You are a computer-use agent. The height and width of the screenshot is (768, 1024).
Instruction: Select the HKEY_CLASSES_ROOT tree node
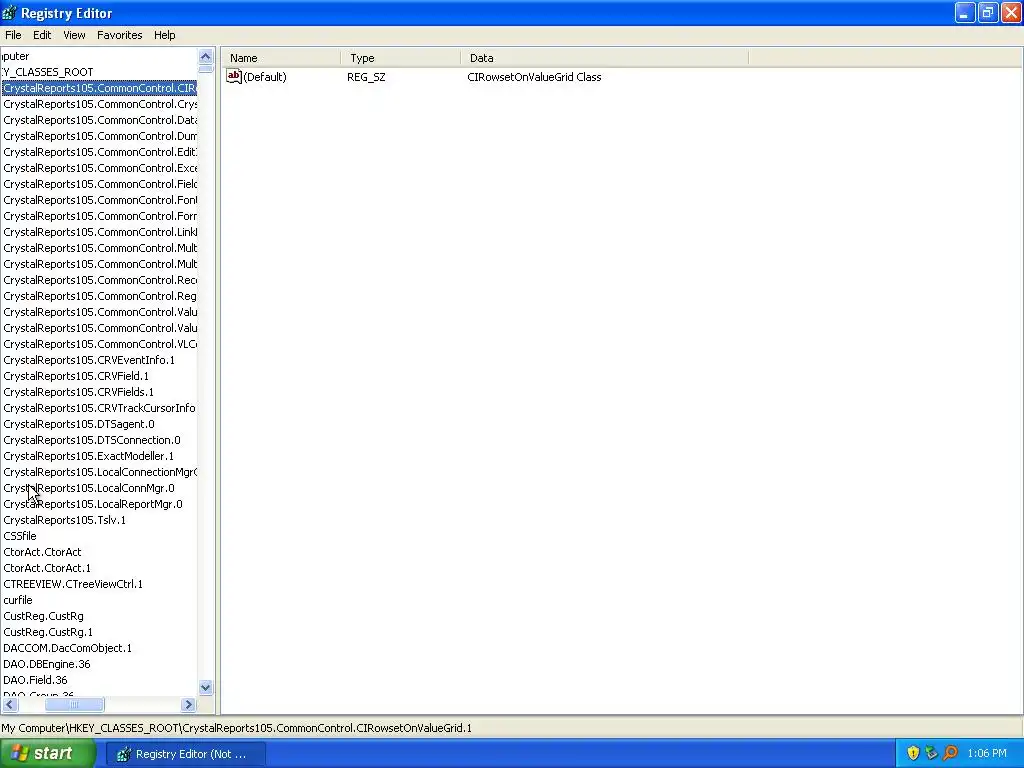48,72
